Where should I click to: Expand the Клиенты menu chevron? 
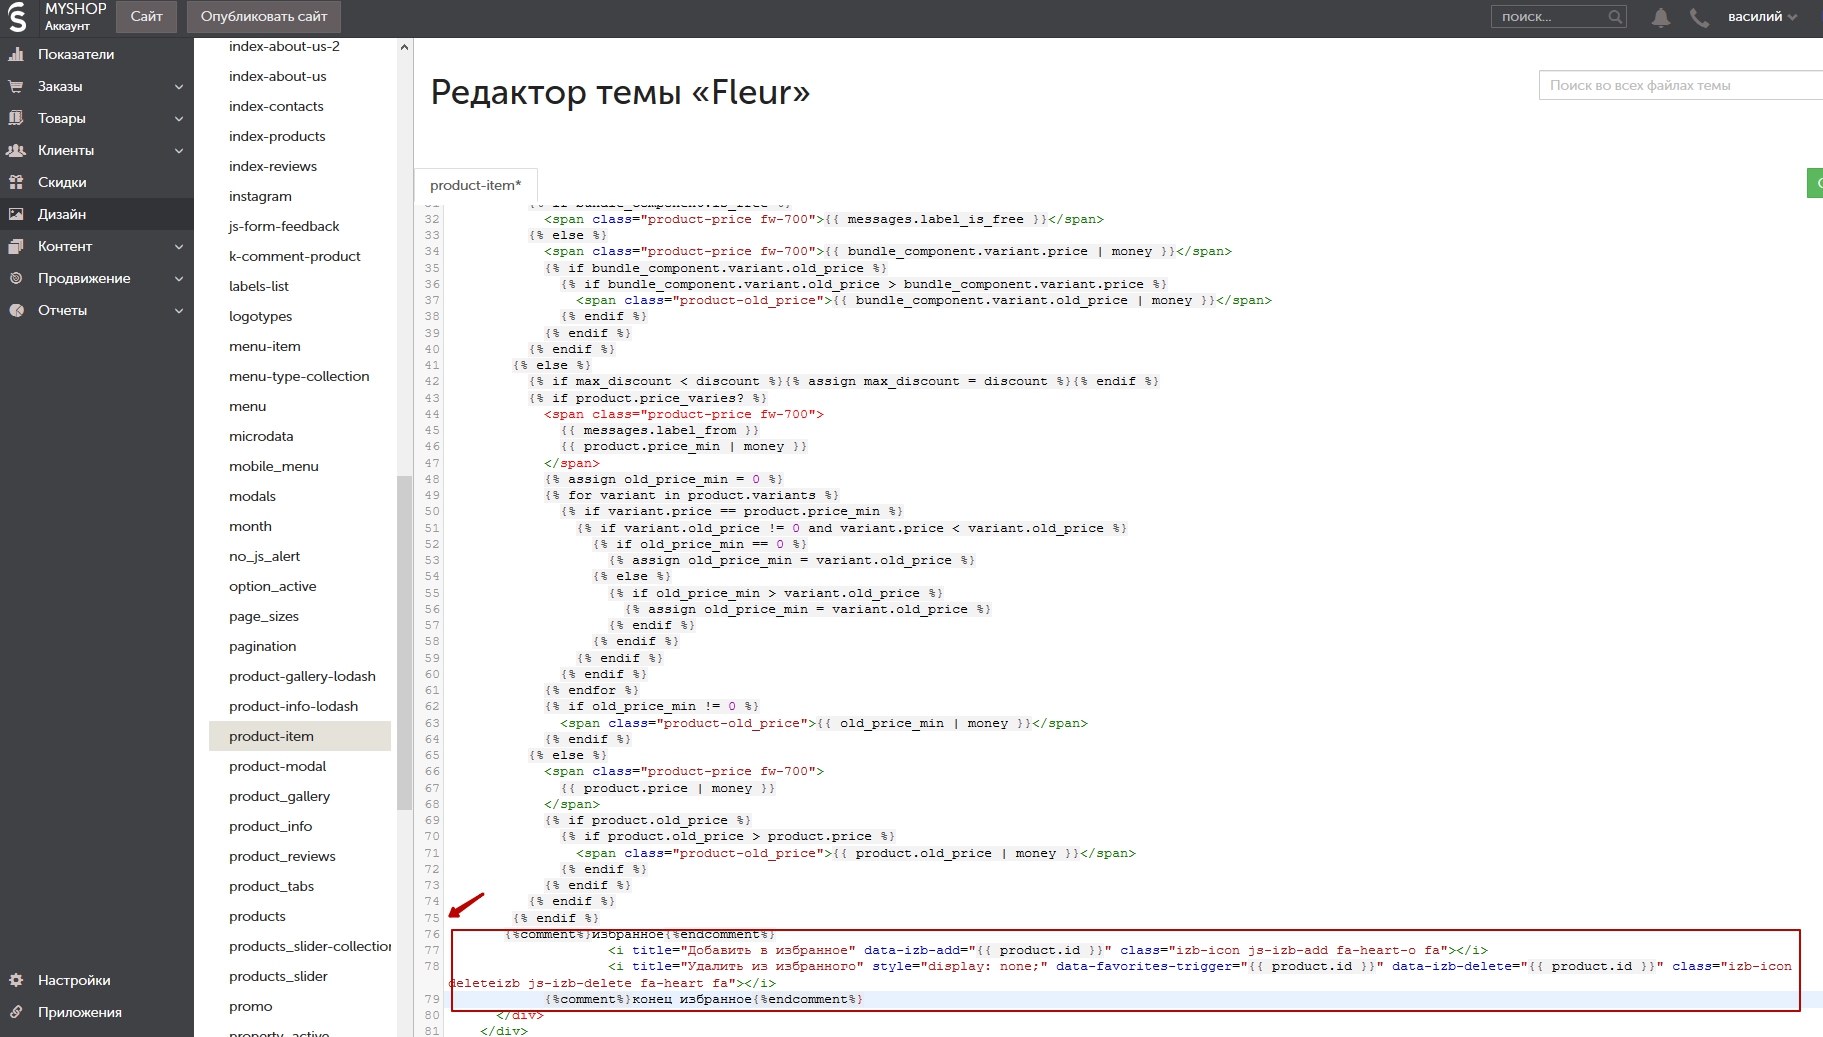pos(179,151)
